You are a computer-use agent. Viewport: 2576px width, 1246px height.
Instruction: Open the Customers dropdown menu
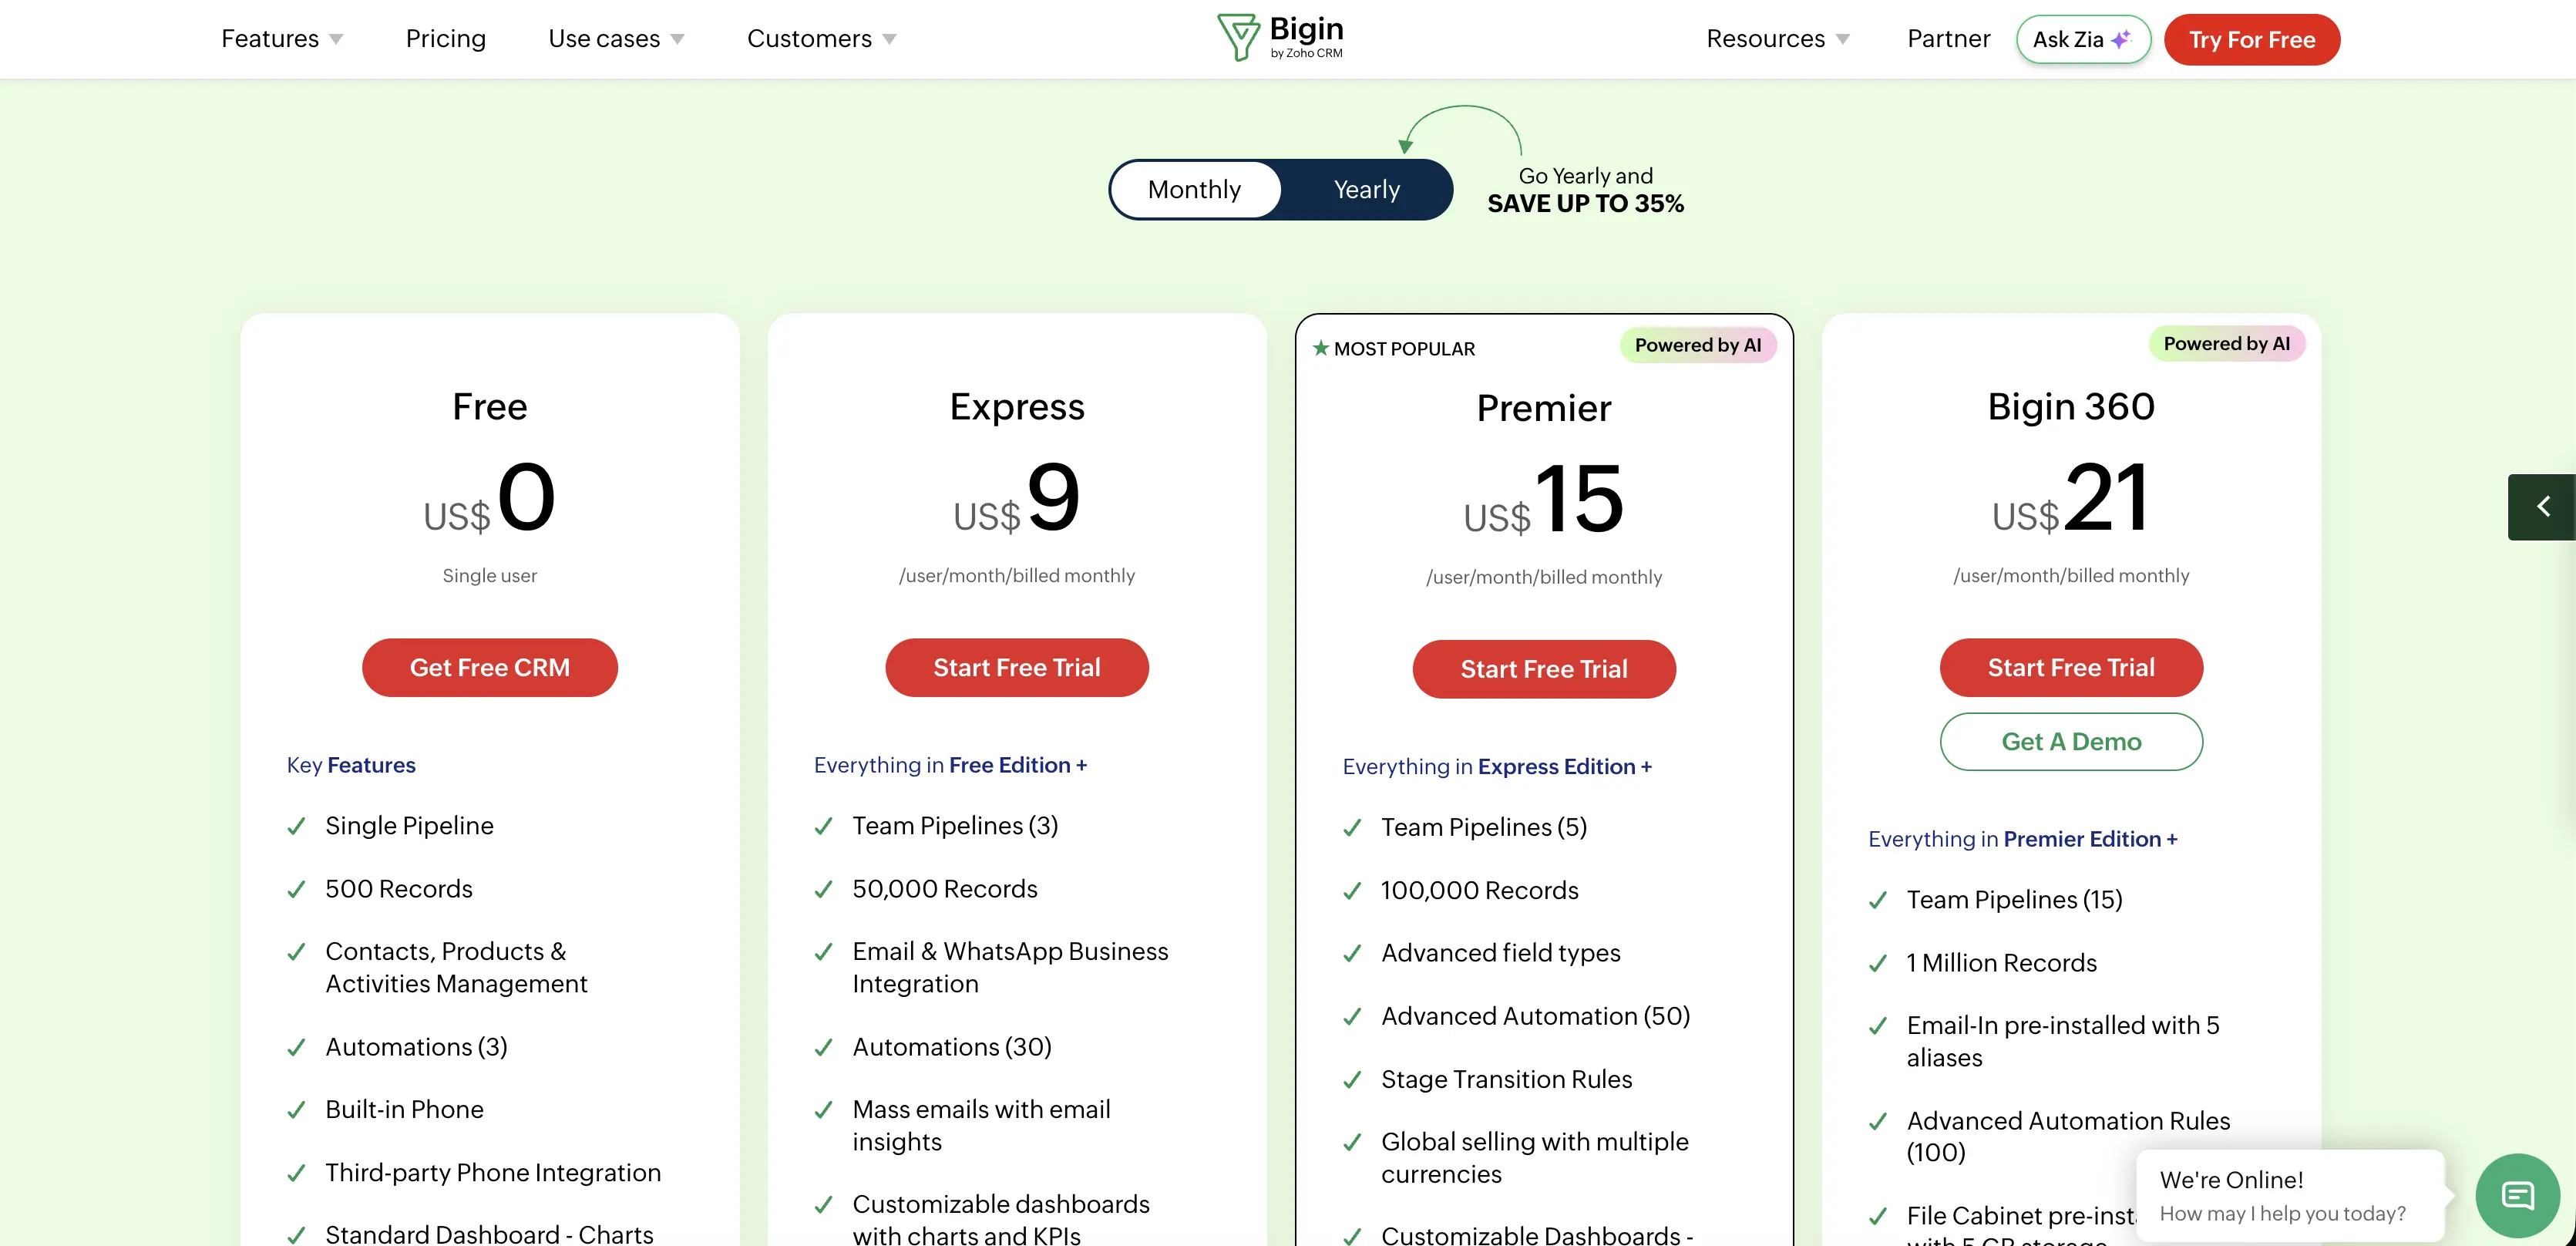(x=821, y=39)
